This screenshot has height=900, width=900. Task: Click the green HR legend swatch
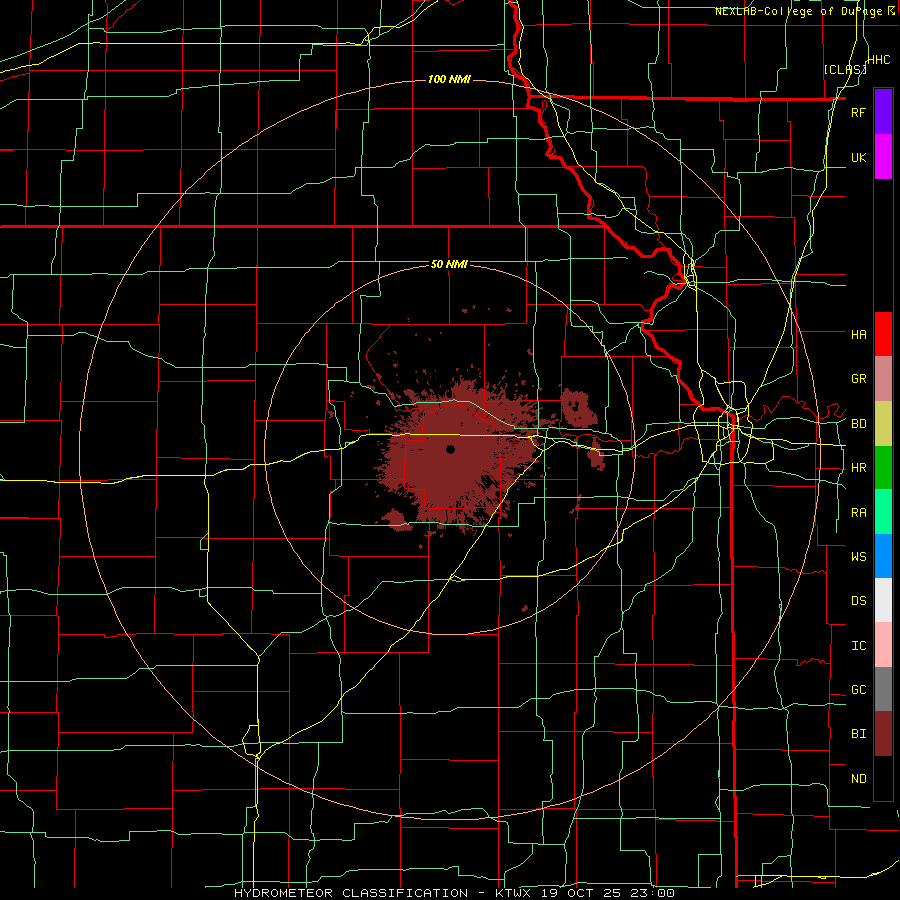[x=883, y=468]
